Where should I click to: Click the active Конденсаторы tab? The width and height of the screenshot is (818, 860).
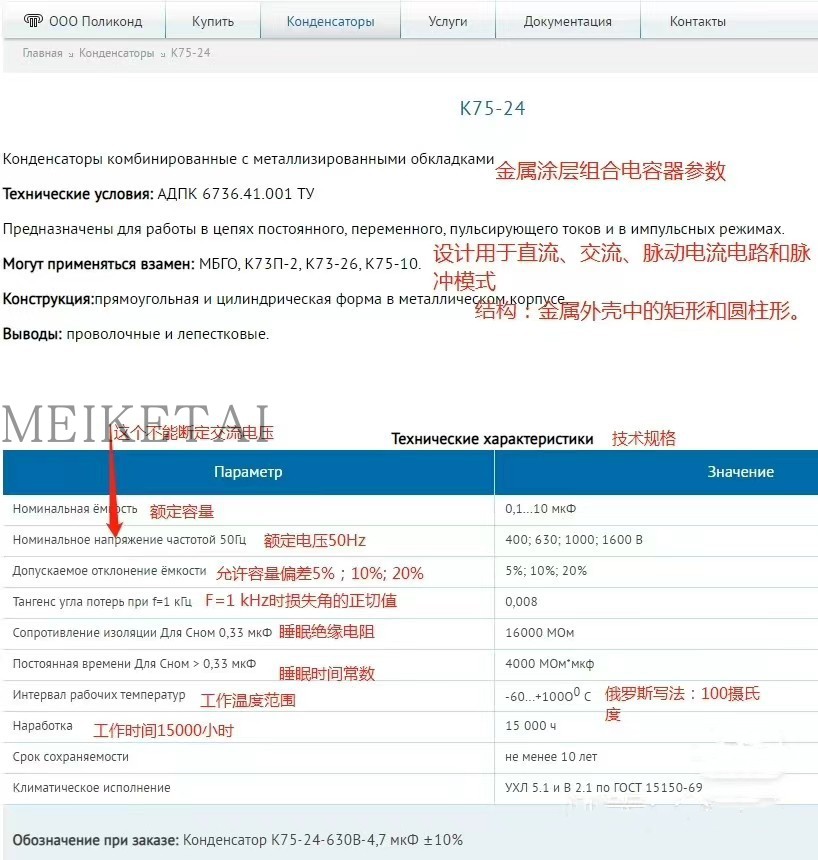330,19
